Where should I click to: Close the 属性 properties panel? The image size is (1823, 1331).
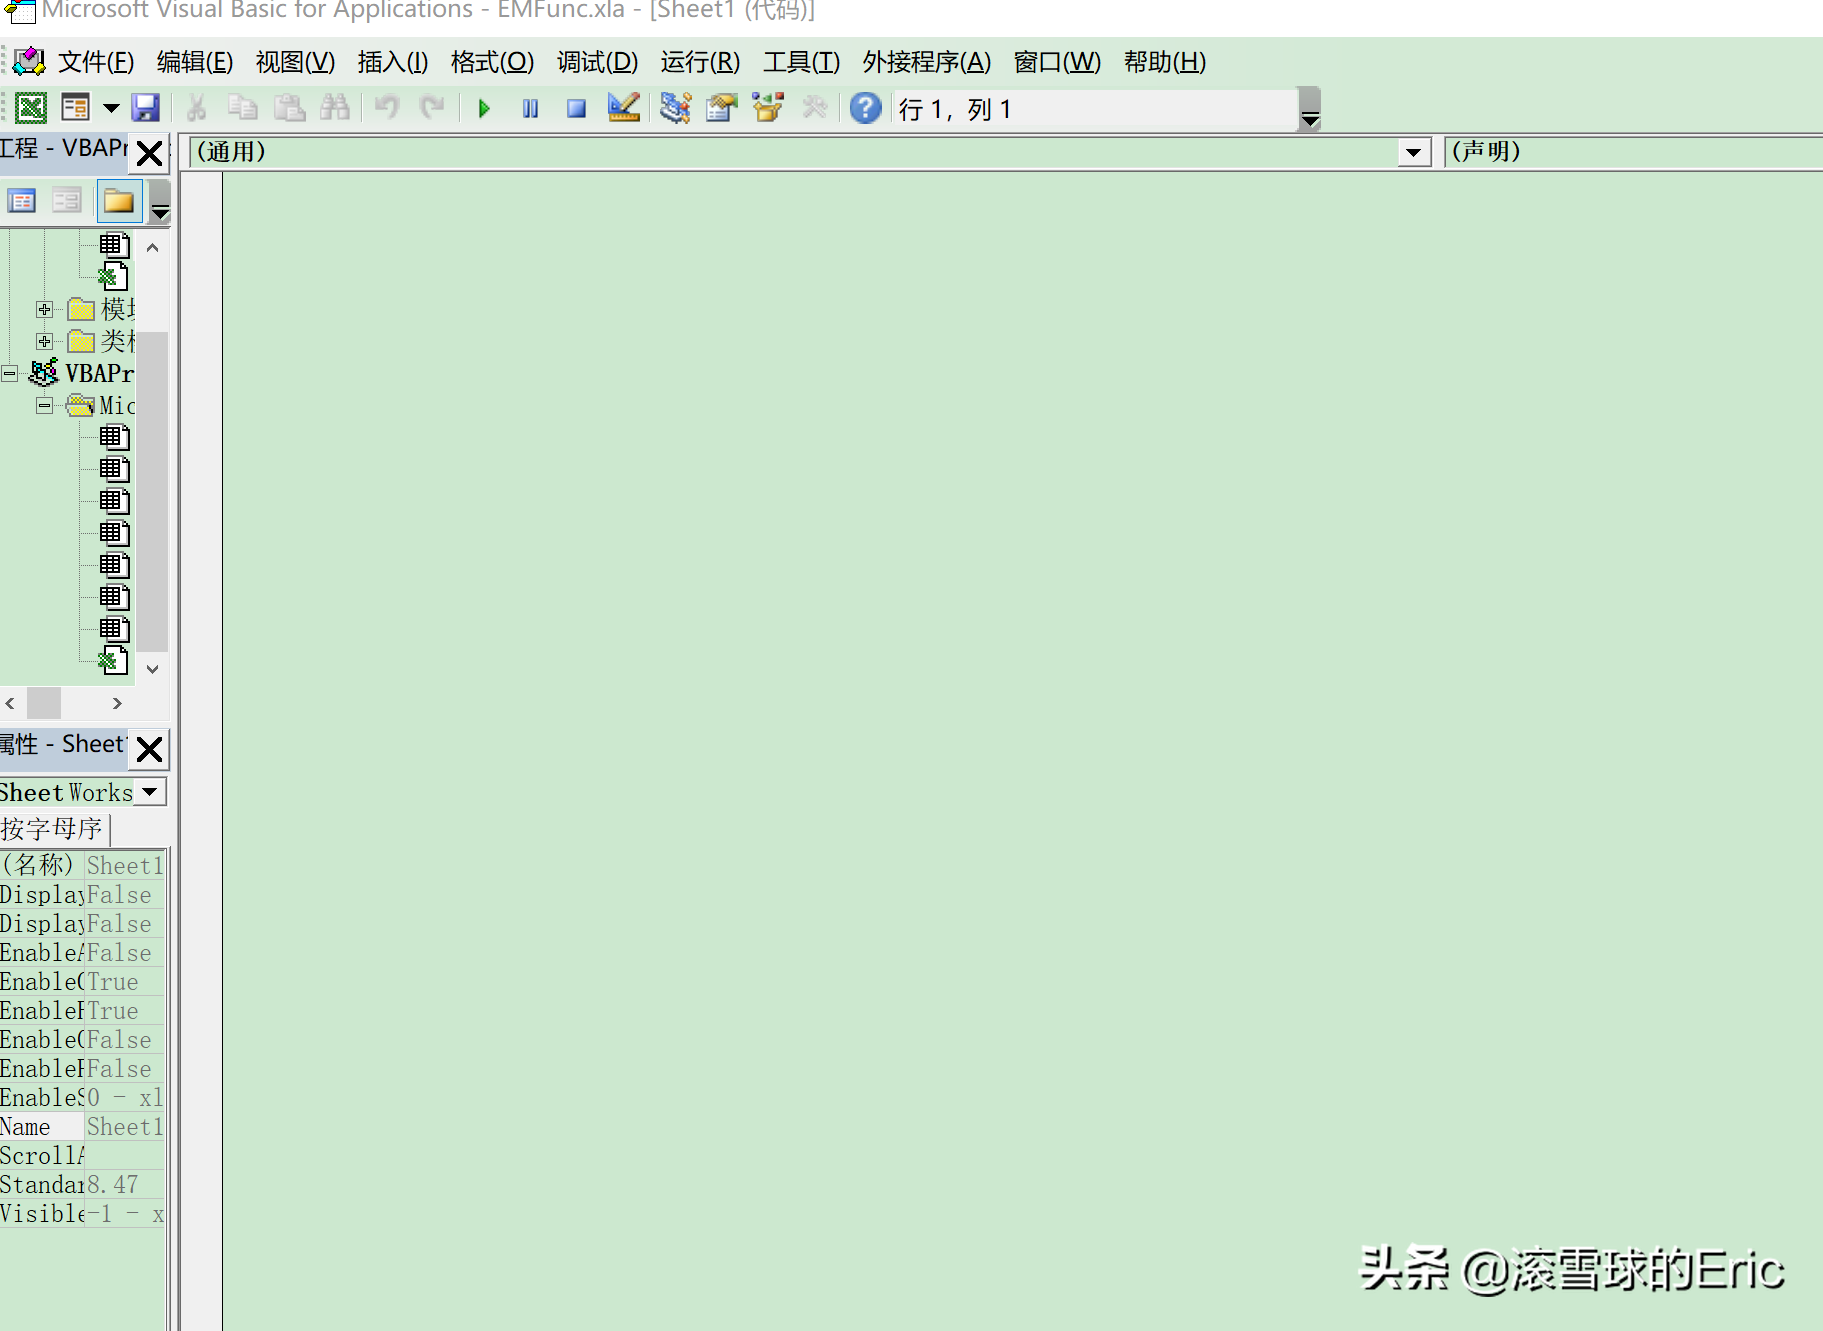pos(149,749)
